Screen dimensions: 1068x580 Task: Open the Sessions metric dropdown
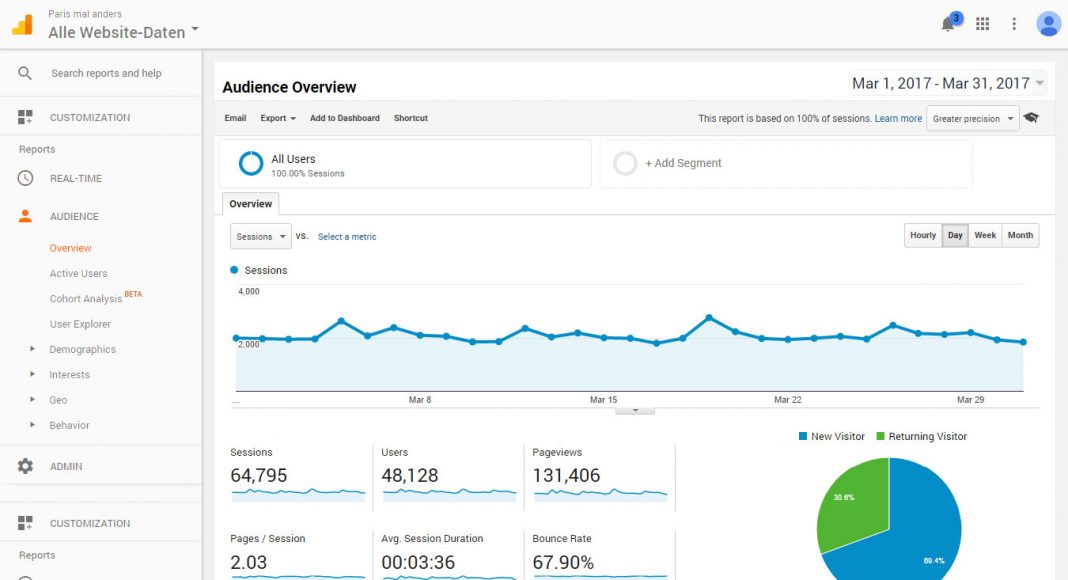pos(261,236)
